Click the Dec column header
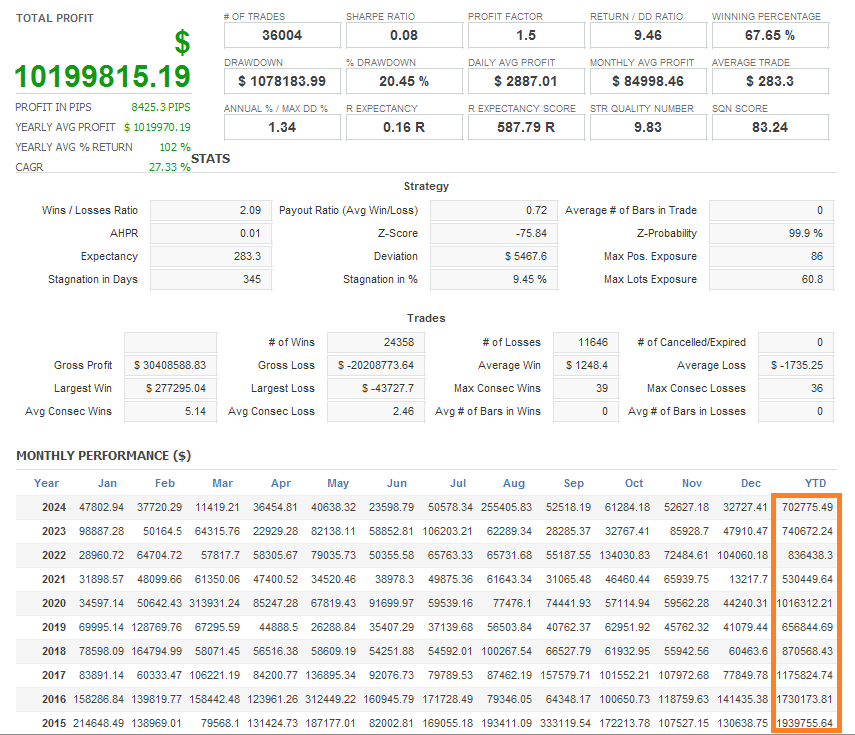Viewport: 855px width, 735px height. (x=751, y=483)
